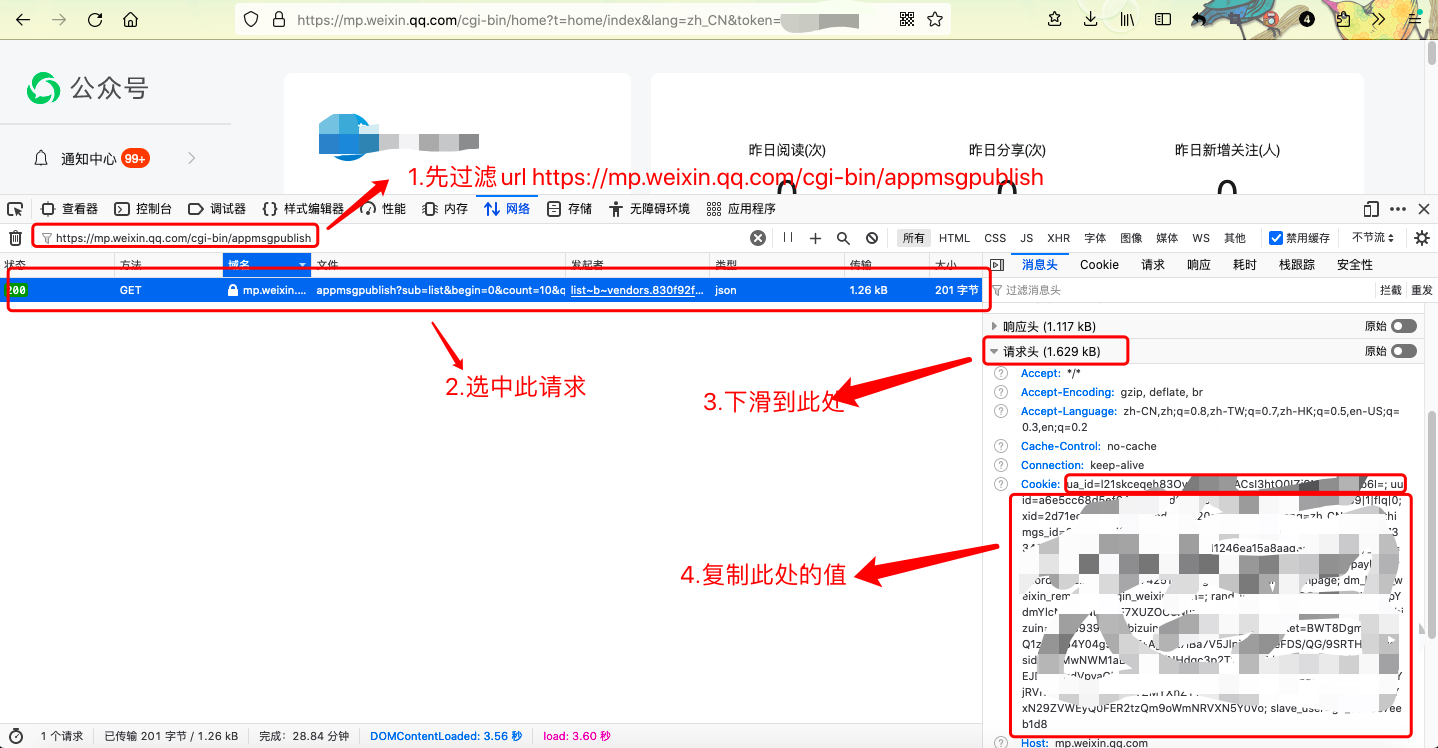
Task: Click the help icon beside Cache-Control
Action: click(1001, 446)
